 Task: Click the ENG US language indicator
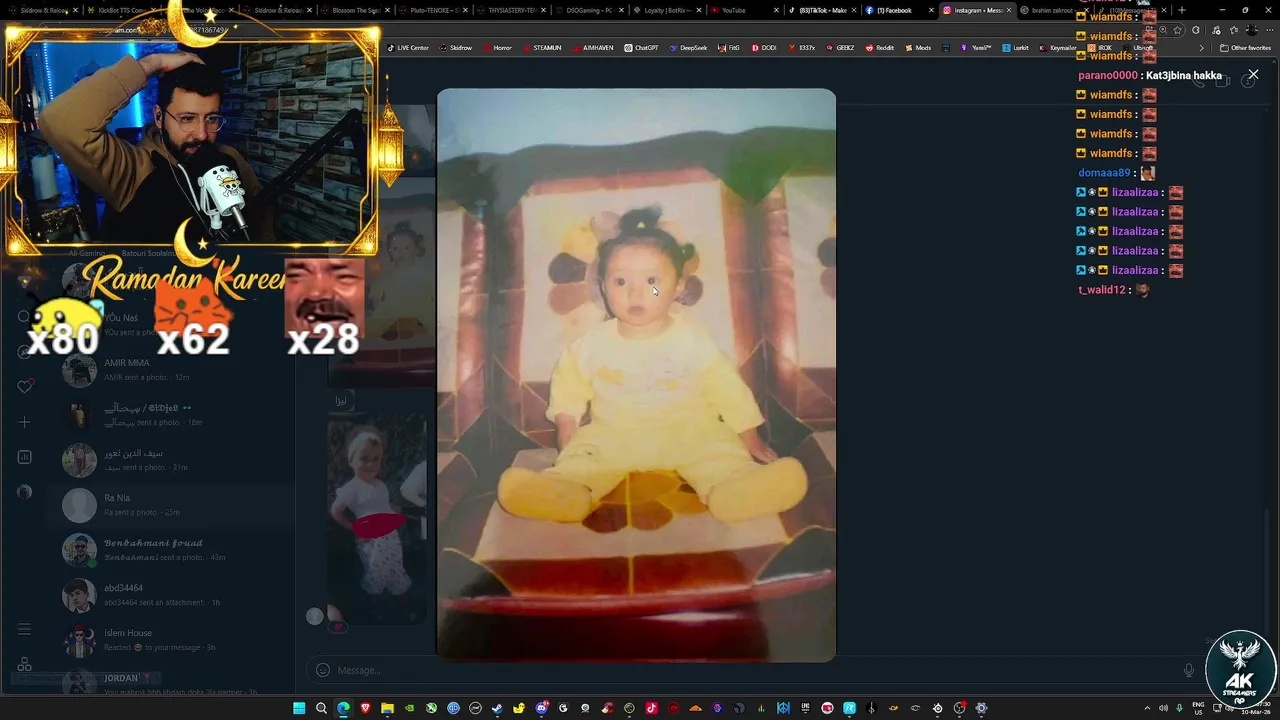[1198, 708]
